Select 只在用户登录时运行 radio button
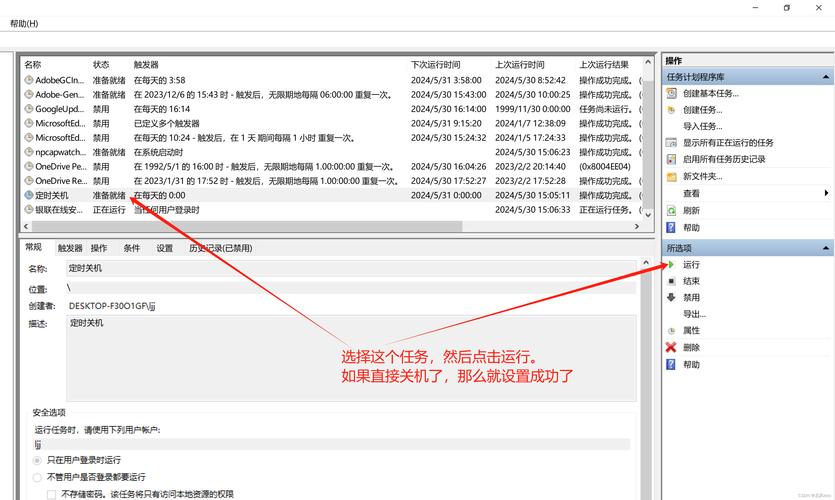 pos(37,460)
